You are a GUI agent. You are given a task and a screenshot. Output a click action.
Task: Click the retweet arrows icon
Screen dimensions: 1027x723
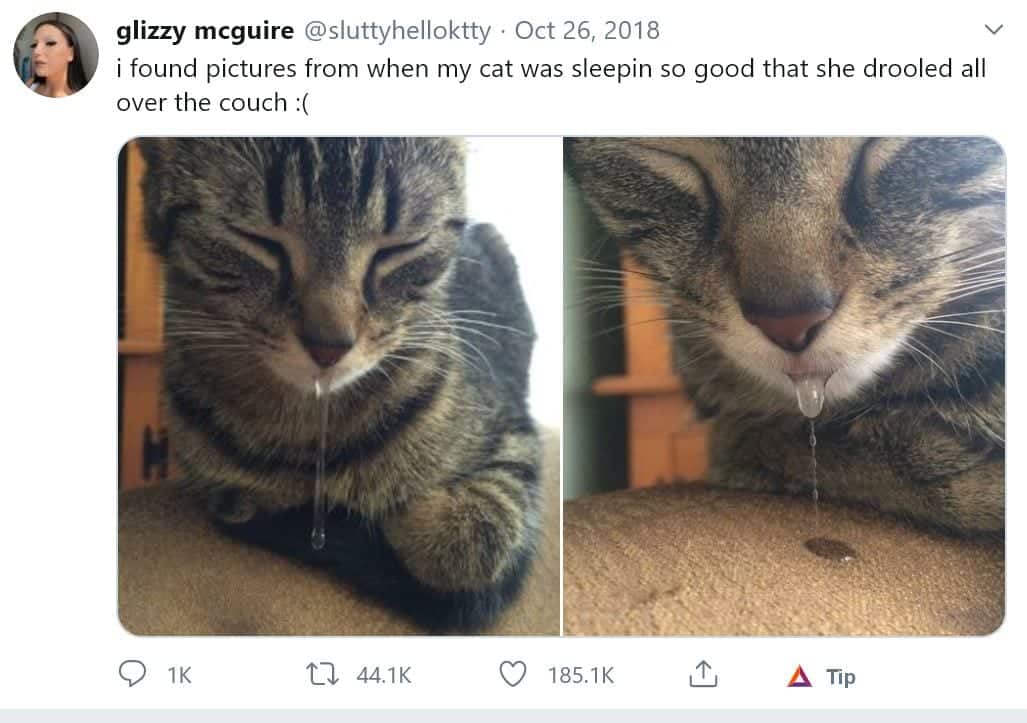pos(322,674)
